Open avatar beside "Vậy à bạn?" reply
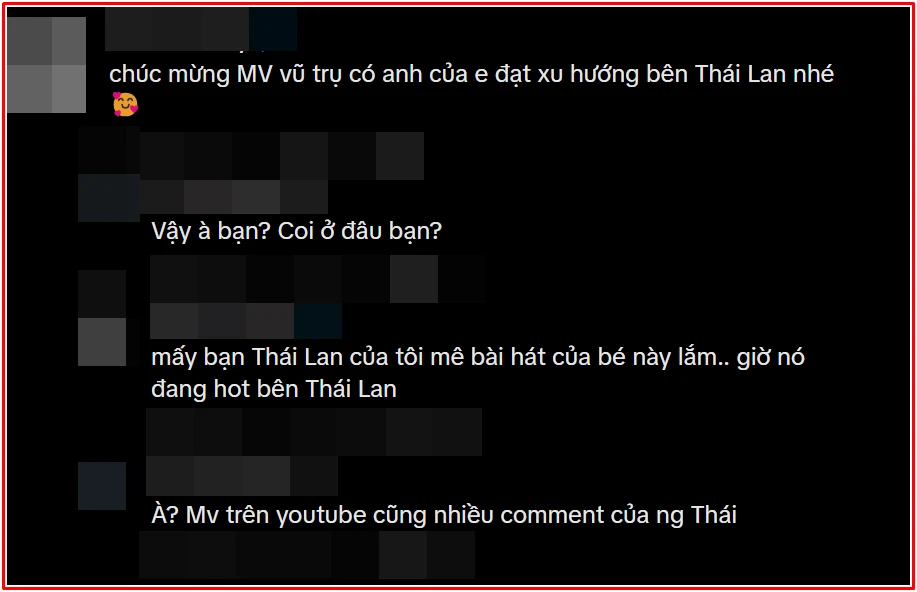 click(x=109, y=174)
